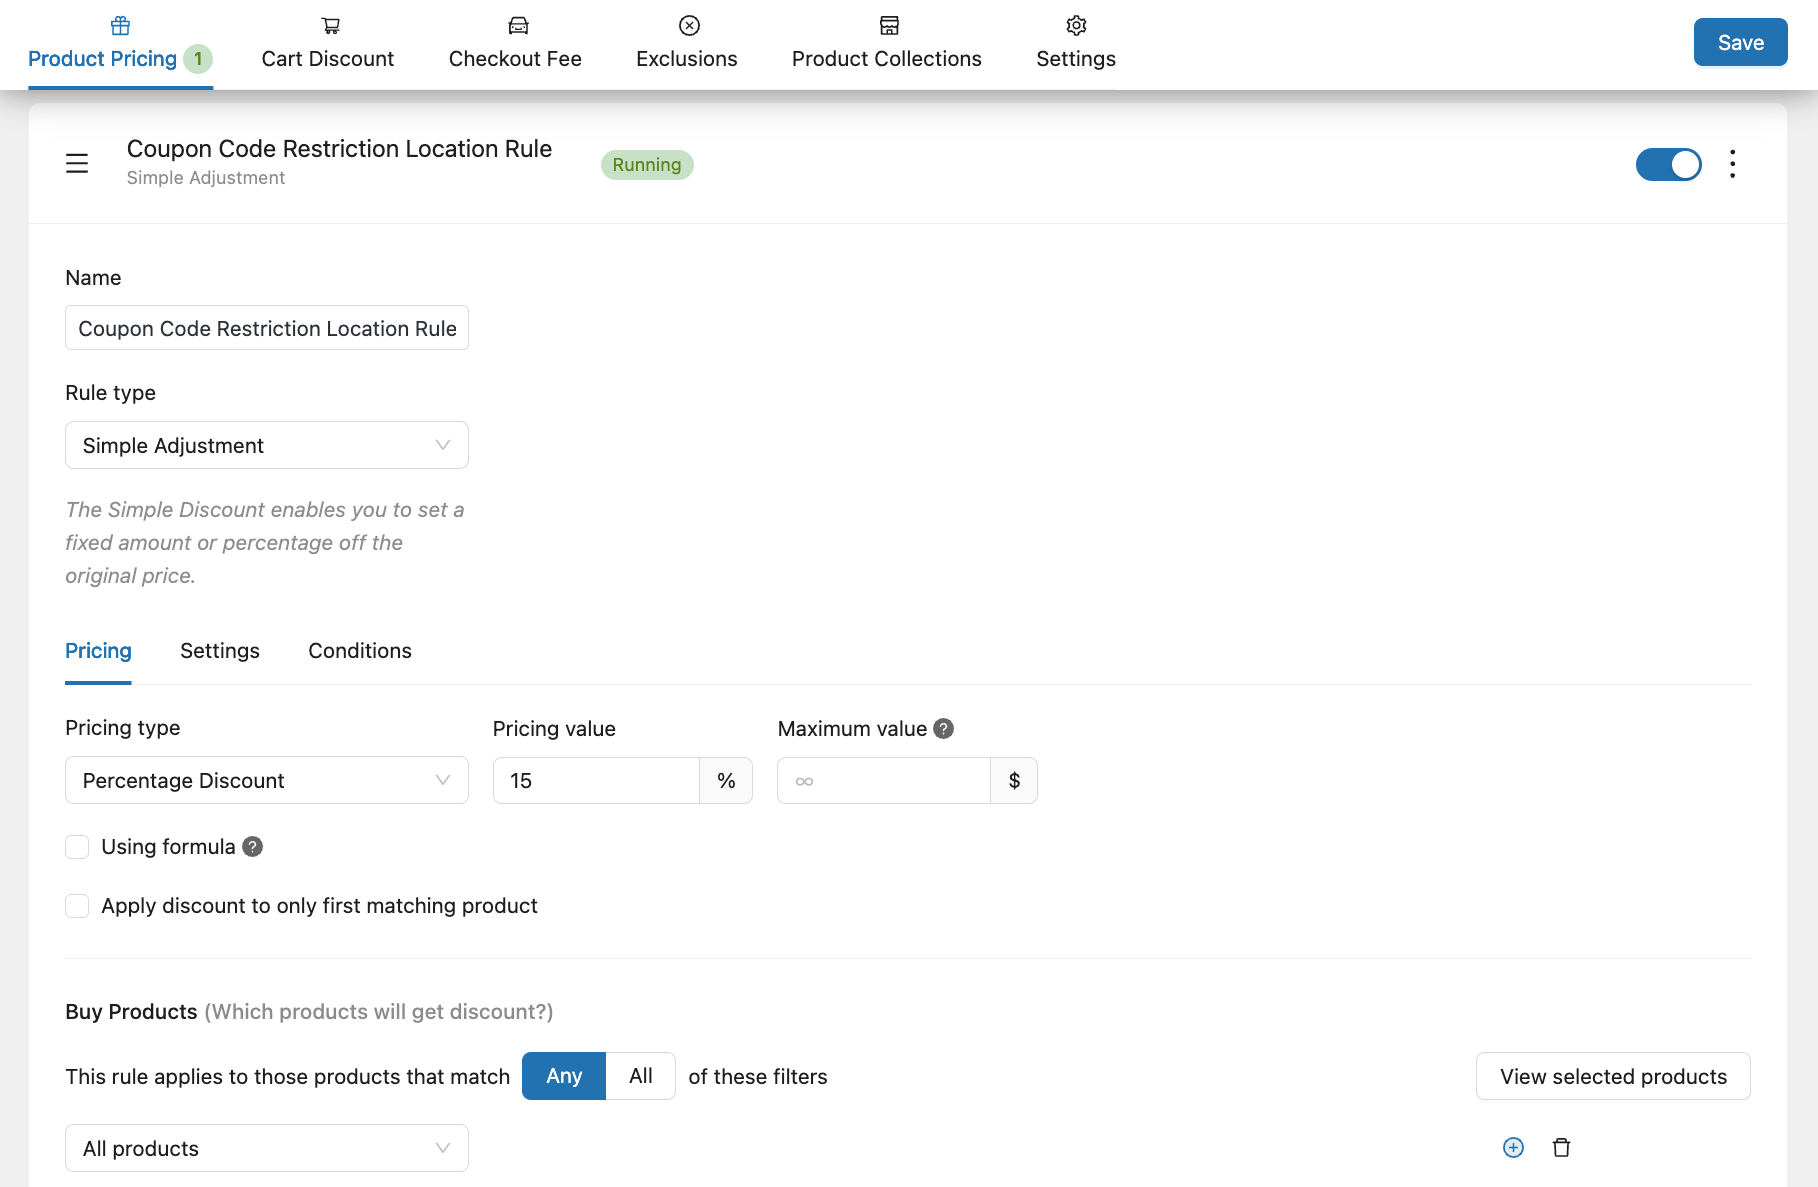Click the gear icon above Settings
Screen dimensions: 1818x1187
[x=1076, y=26]
